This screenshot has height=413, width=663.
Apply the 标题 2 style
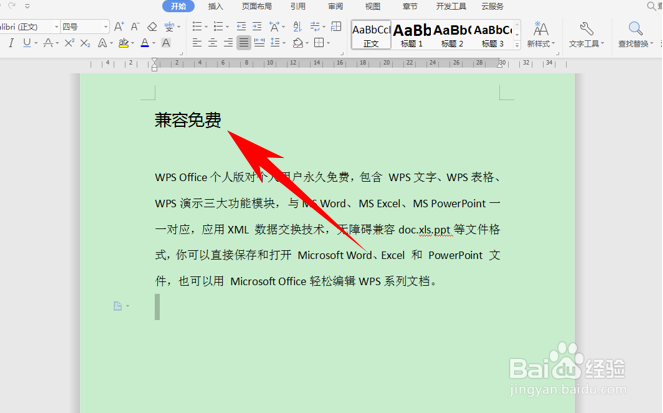click(452, 35)
